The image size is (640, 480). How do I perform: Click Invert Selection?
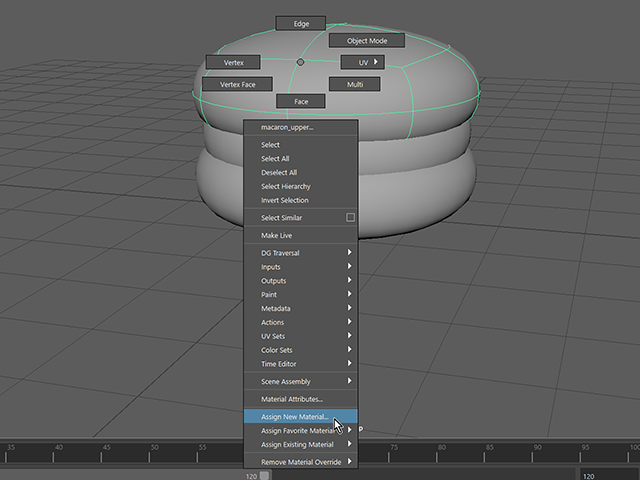(301, 200)
